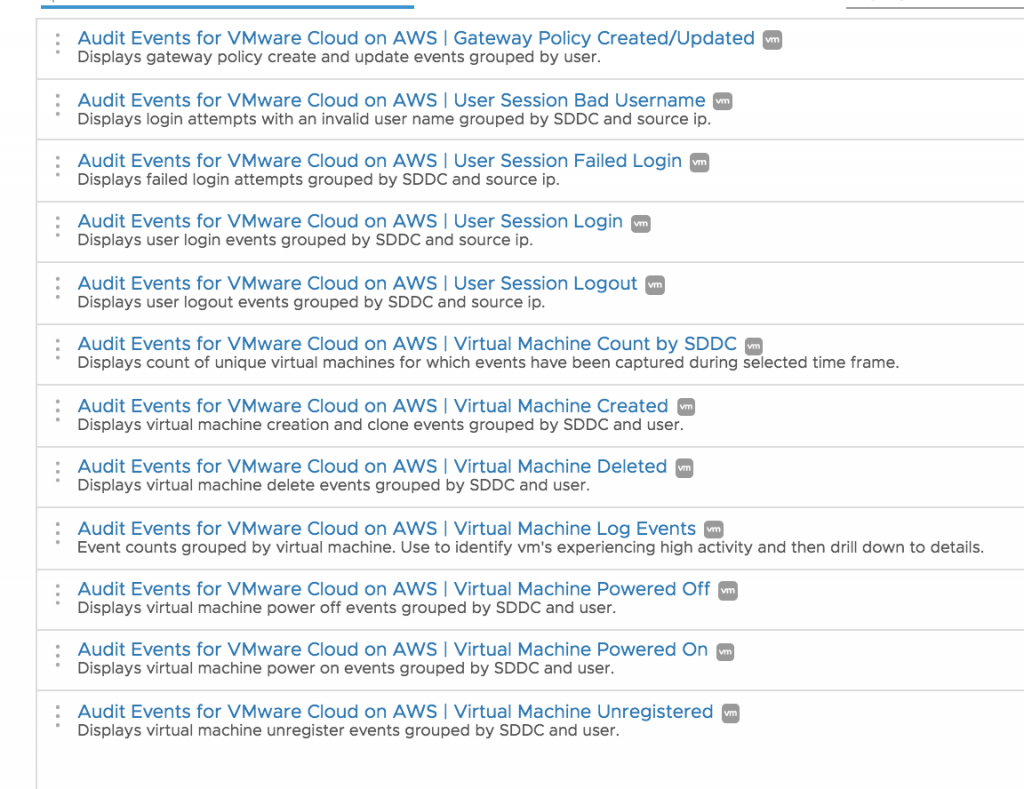
Task: Click vm badge next to Virtual Machine Powered On
Action: coord(725,651)
